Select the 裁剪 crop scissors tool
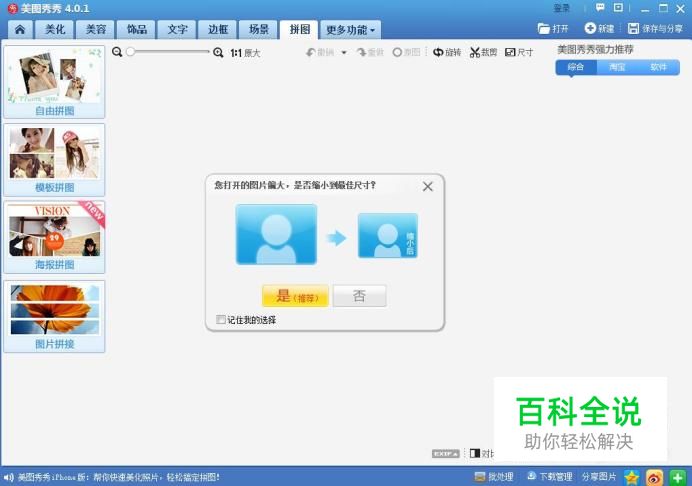The height and width of the screenshot is (486, 692). (483, 53)
